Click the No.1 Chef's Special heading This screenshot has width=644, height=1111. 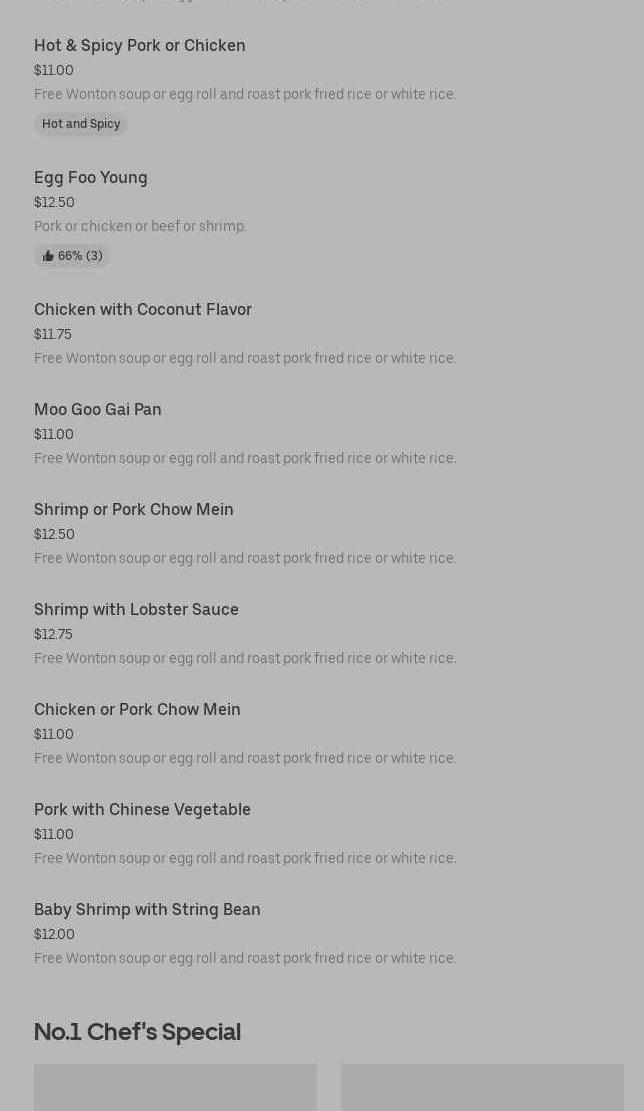point(137,1032)
